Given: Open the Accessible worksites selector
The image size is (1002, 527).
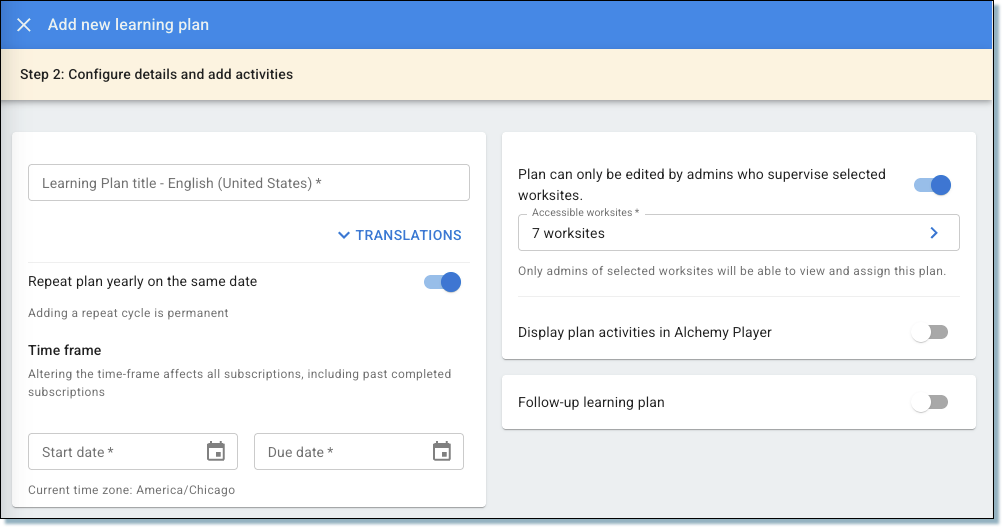Looking at the screenshot, I should coord(739,233).
